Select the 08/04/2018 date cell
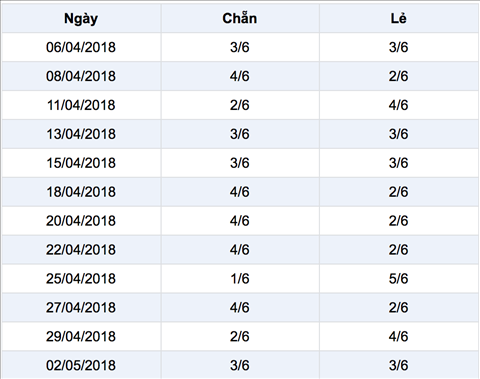Viewport: 480px width, 379px height. coord(81,76)
